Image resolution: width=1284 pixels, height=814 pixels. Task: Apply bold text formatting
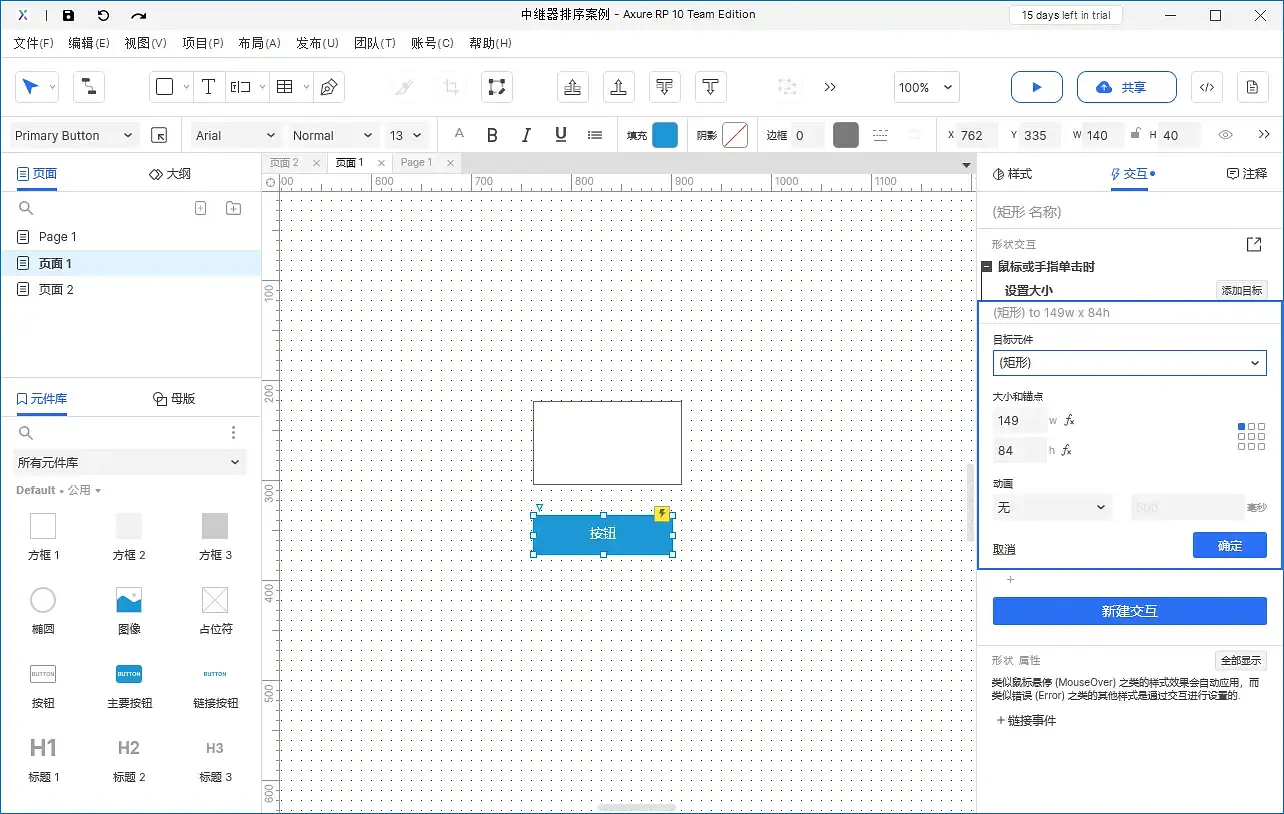point(492,135)
